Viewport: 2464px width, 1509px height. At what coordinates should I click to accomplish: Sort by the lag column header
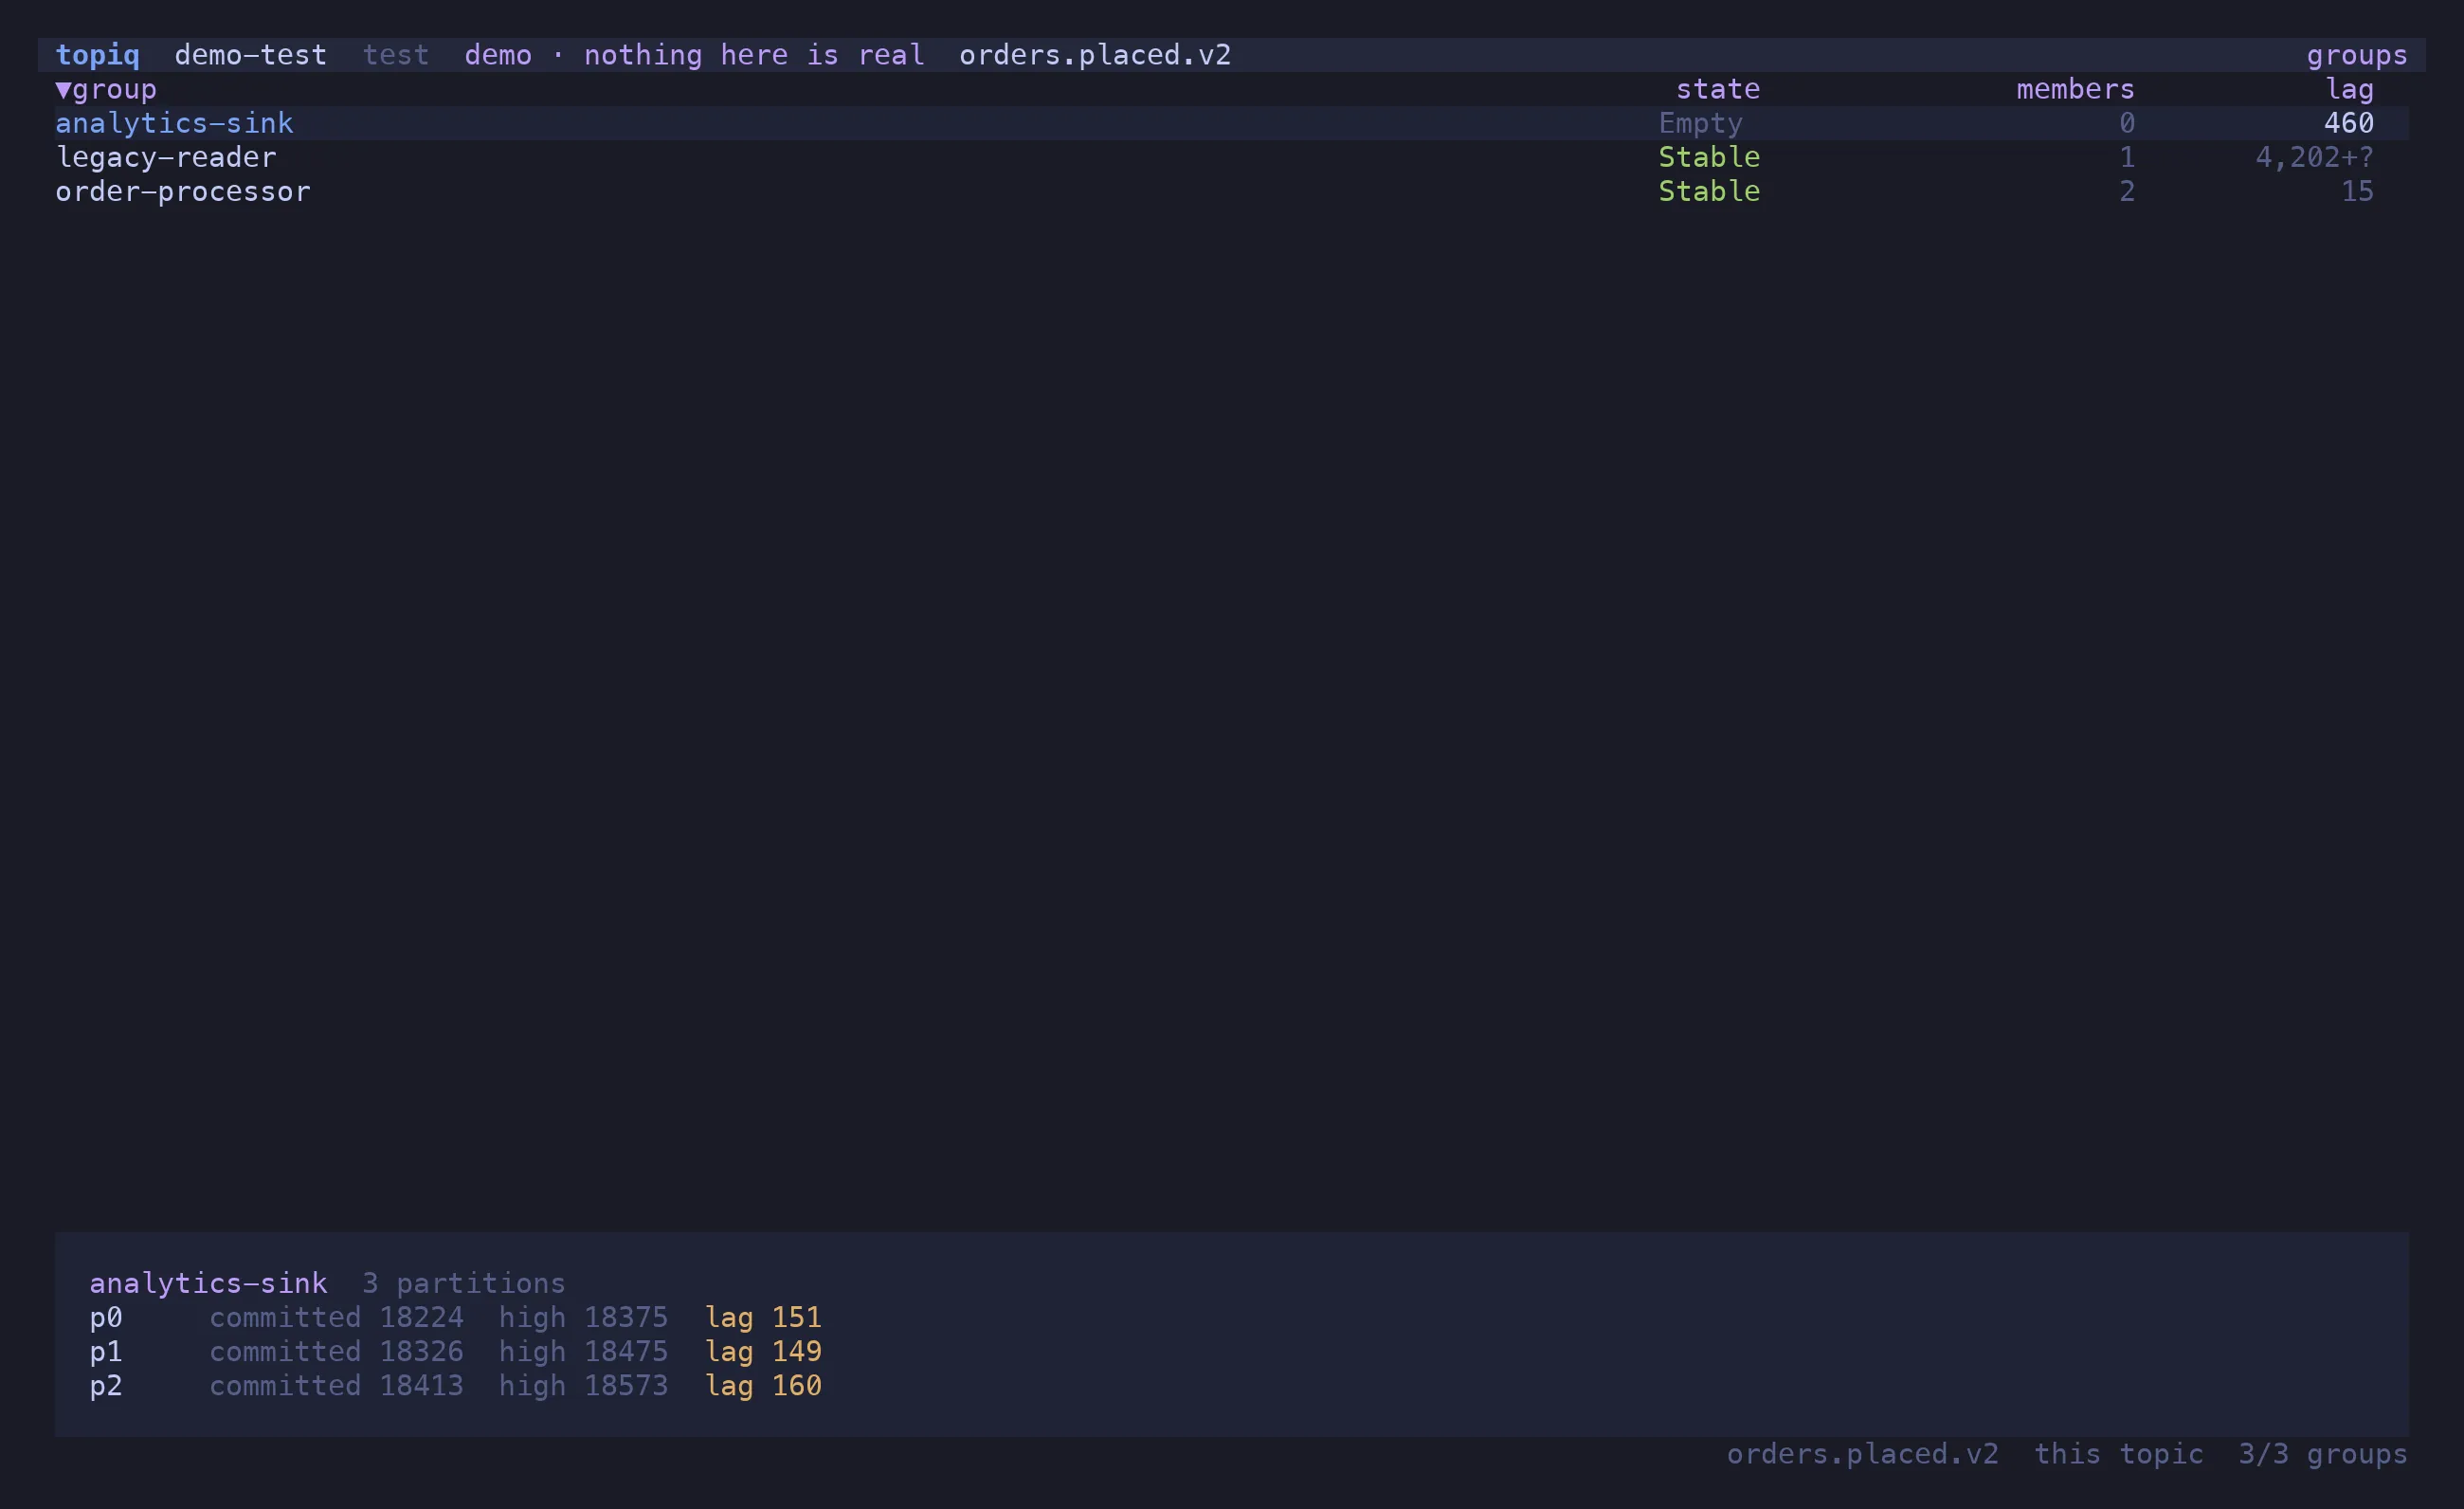pos(2349,89)
